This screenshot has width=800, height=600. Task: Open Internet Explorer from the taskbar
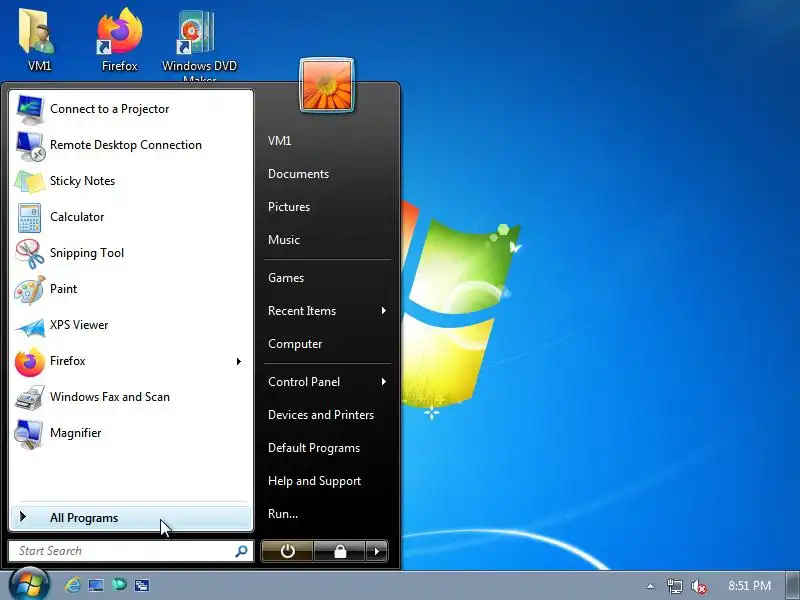coord(72,585)
